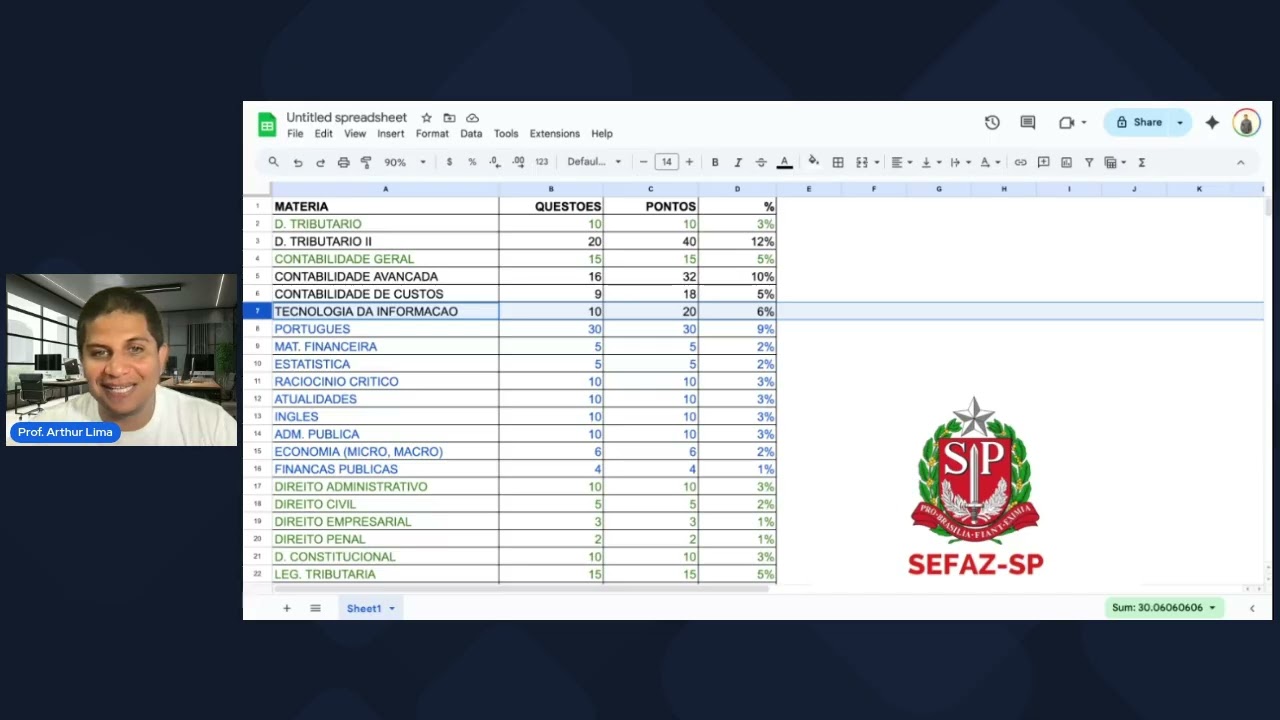This screenshot has width=1280, height=720.
Task: Collapse the toolbar menus chevron
Action: click(x=1241, y=162)
